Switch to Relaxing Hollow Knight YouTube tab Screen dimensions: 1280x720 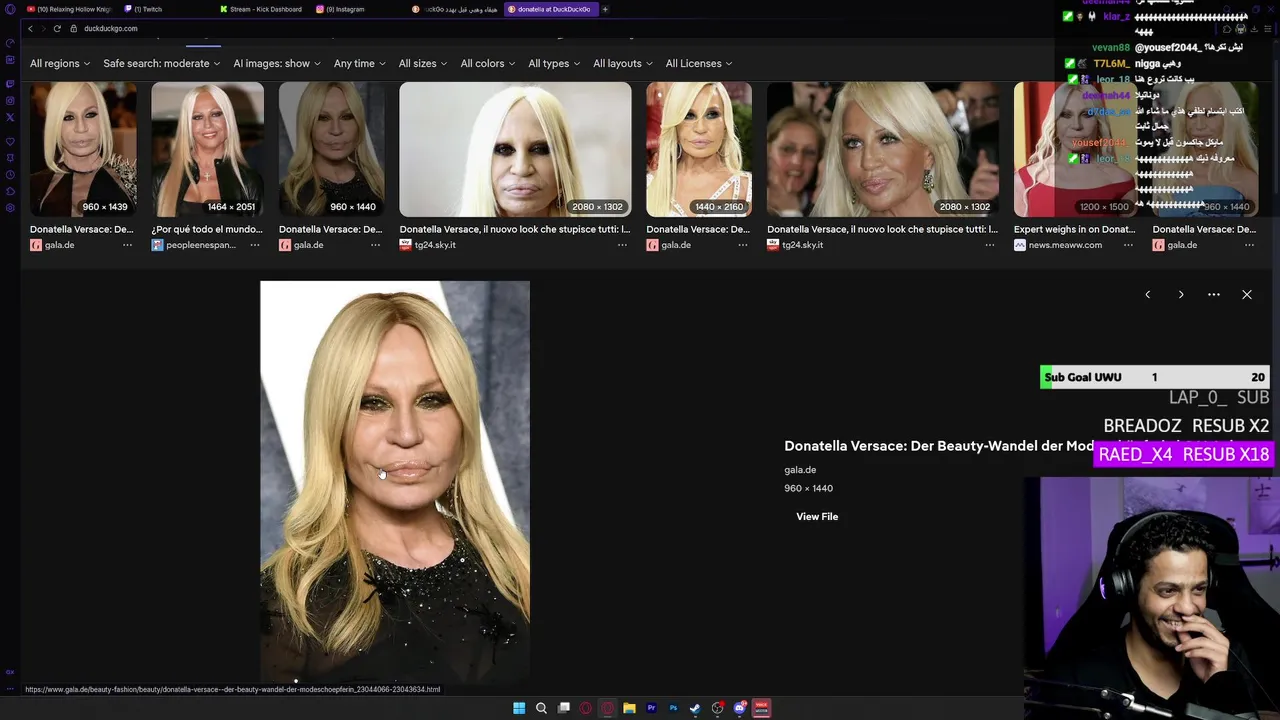click(x=69, y=9)
